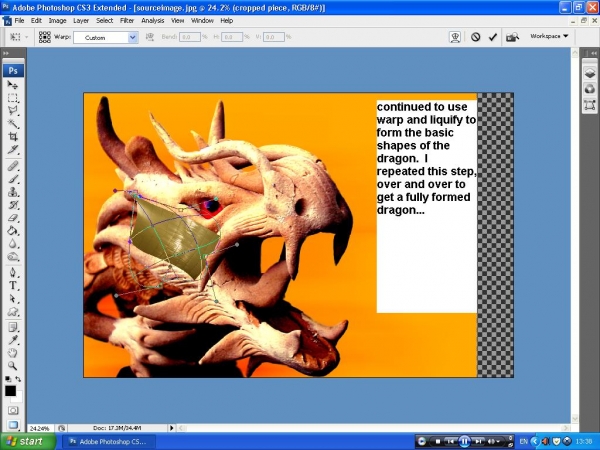Toggle Quick Mask mode

[13, 411]
